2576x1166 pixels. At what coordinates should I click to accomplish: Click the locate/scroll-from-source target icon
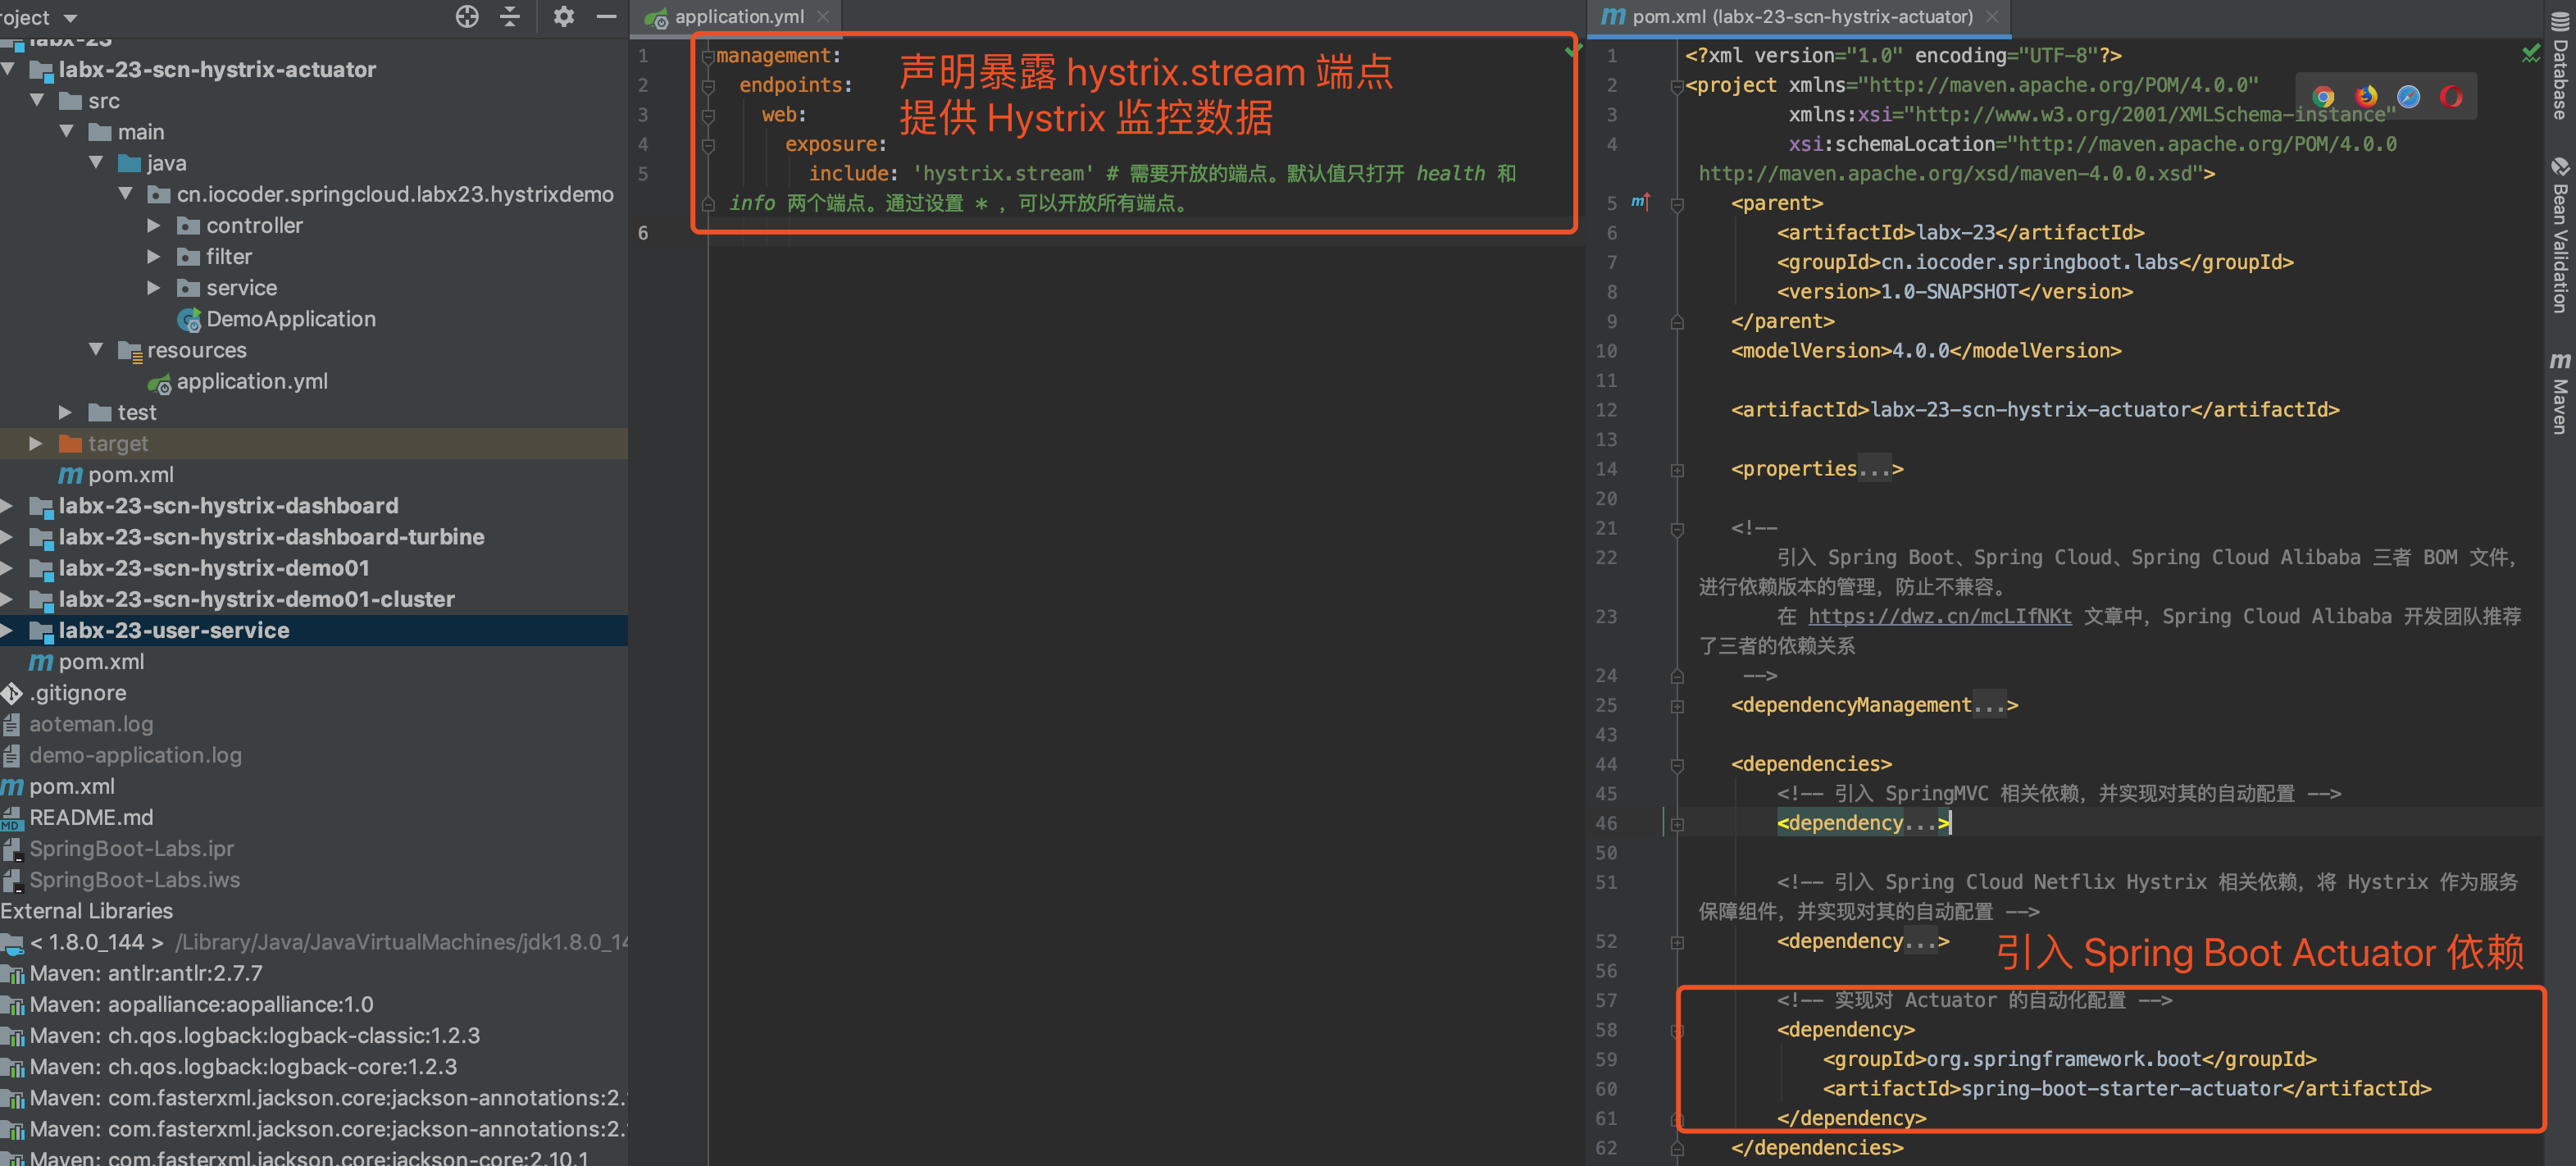467,16
